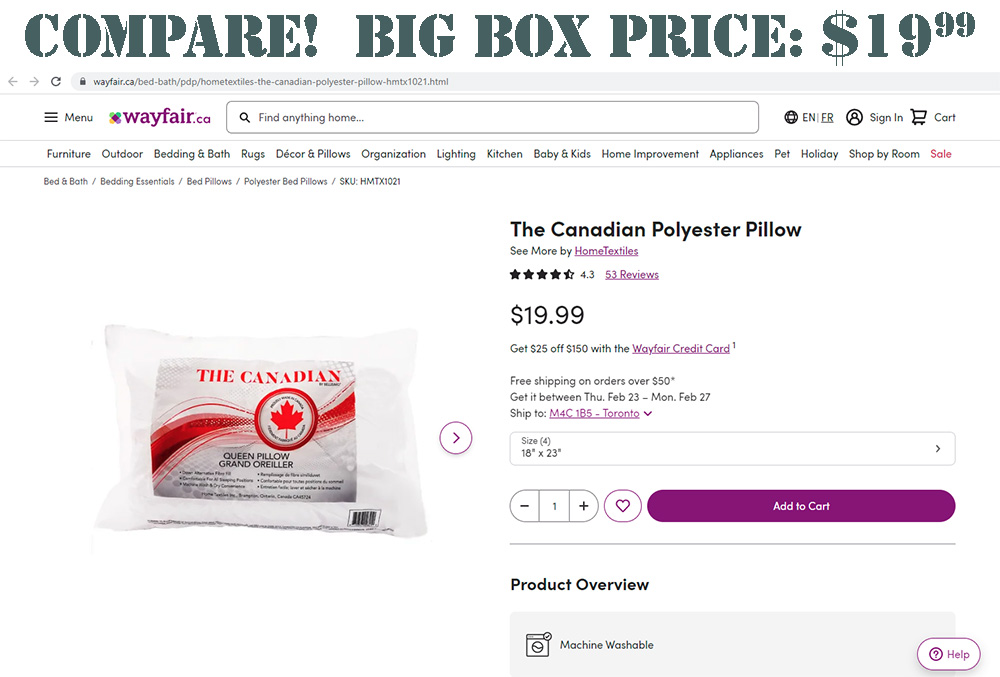Click the quantity input field

coord(554,506)
